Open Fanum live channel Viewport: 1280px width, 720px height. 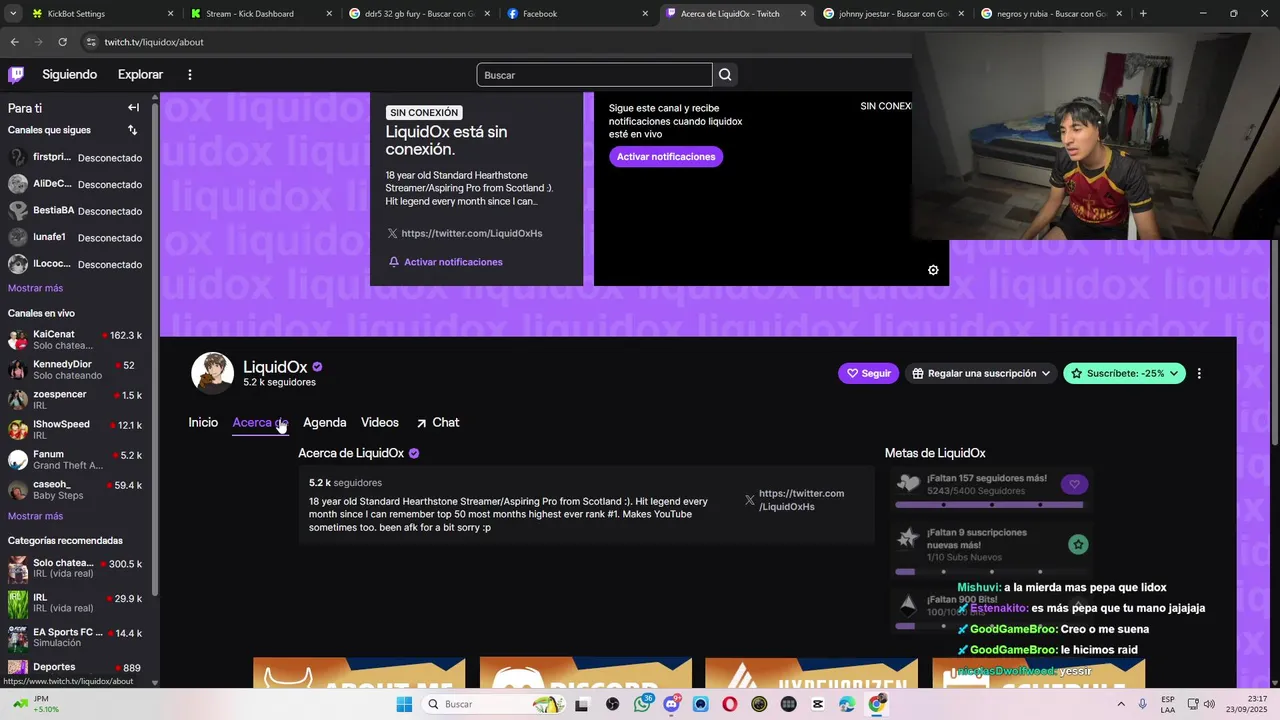76,459
